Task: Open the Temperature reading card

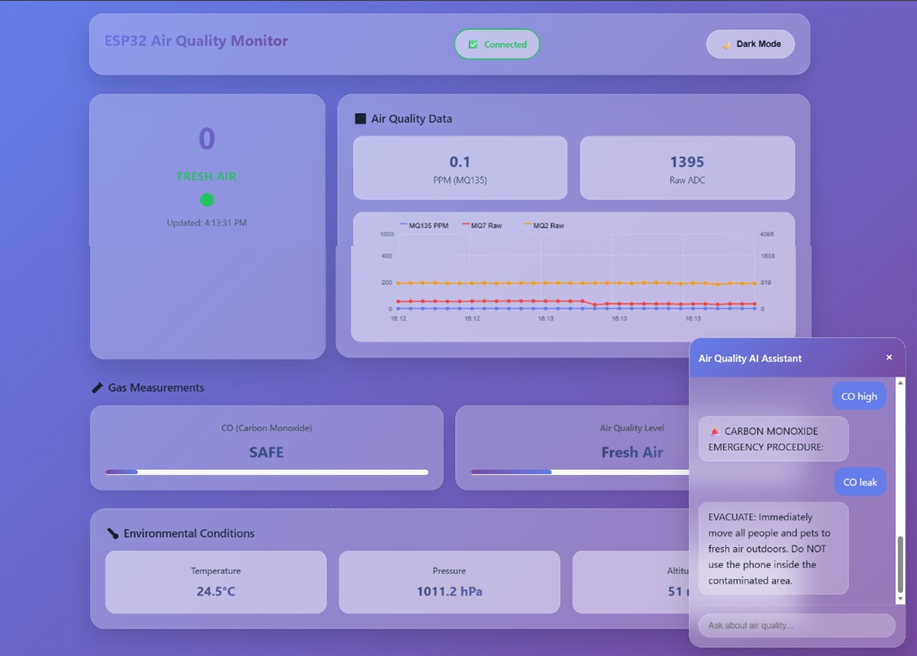Action: tap(216, 582)
